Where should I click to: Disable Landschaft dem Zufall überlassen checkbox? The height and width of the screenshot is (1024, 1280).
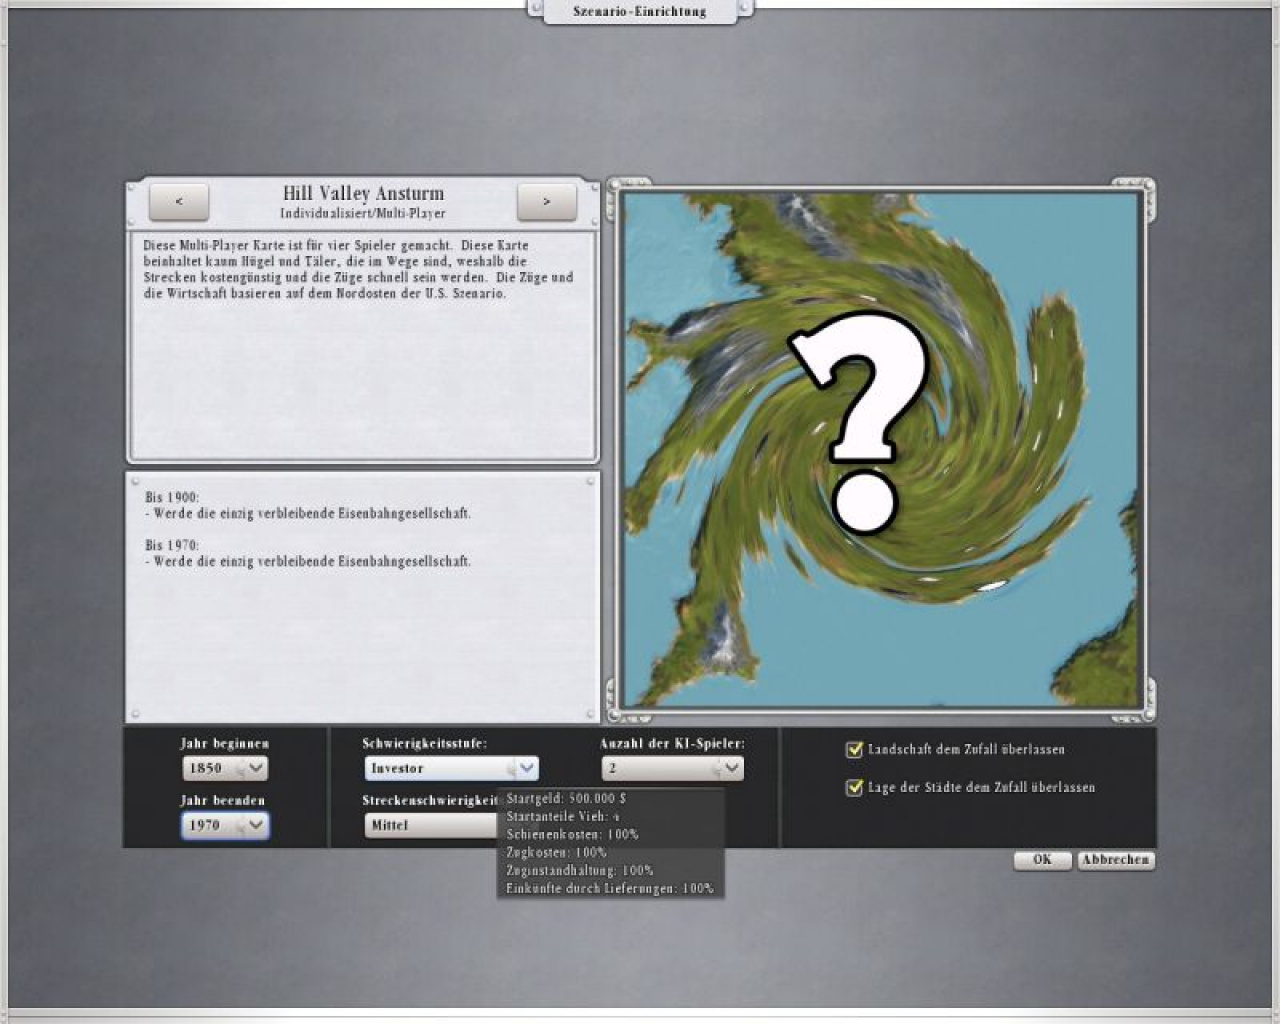click(854, 749)
